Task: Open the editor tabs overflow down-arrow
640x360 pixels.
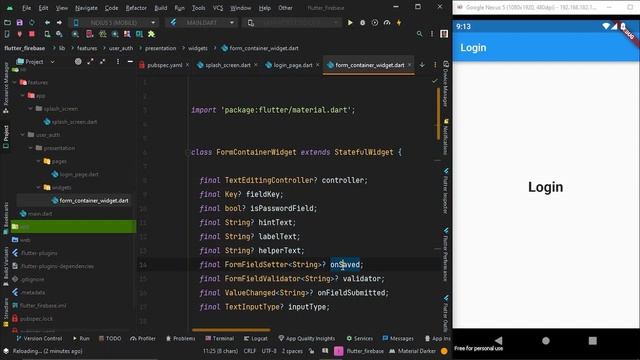Action: coord(422,64)
